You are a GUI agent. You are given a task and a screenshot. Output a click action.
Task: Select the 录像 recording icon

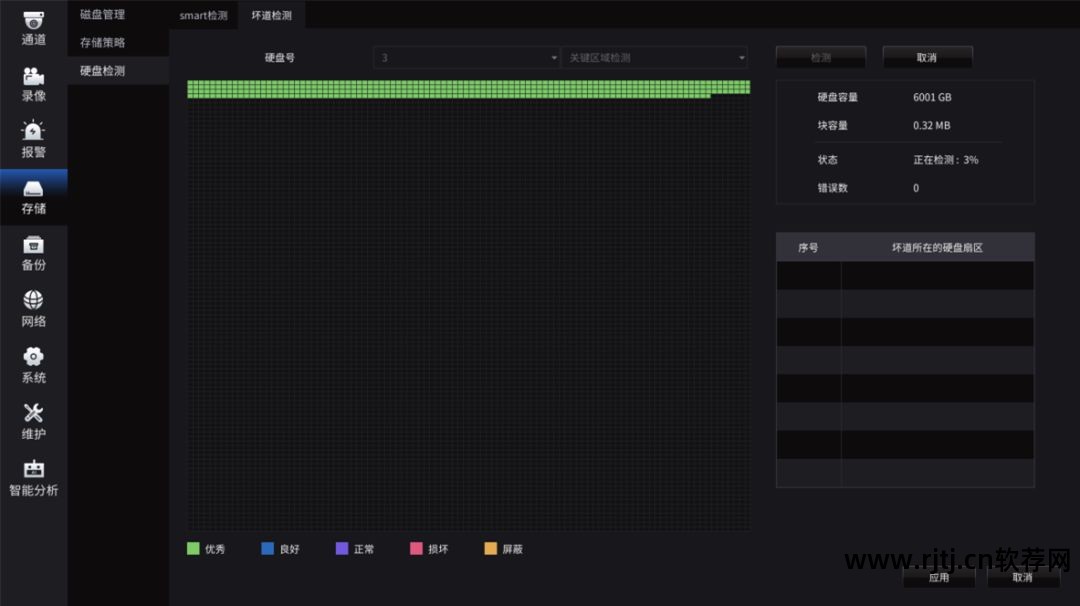point(34,84)
